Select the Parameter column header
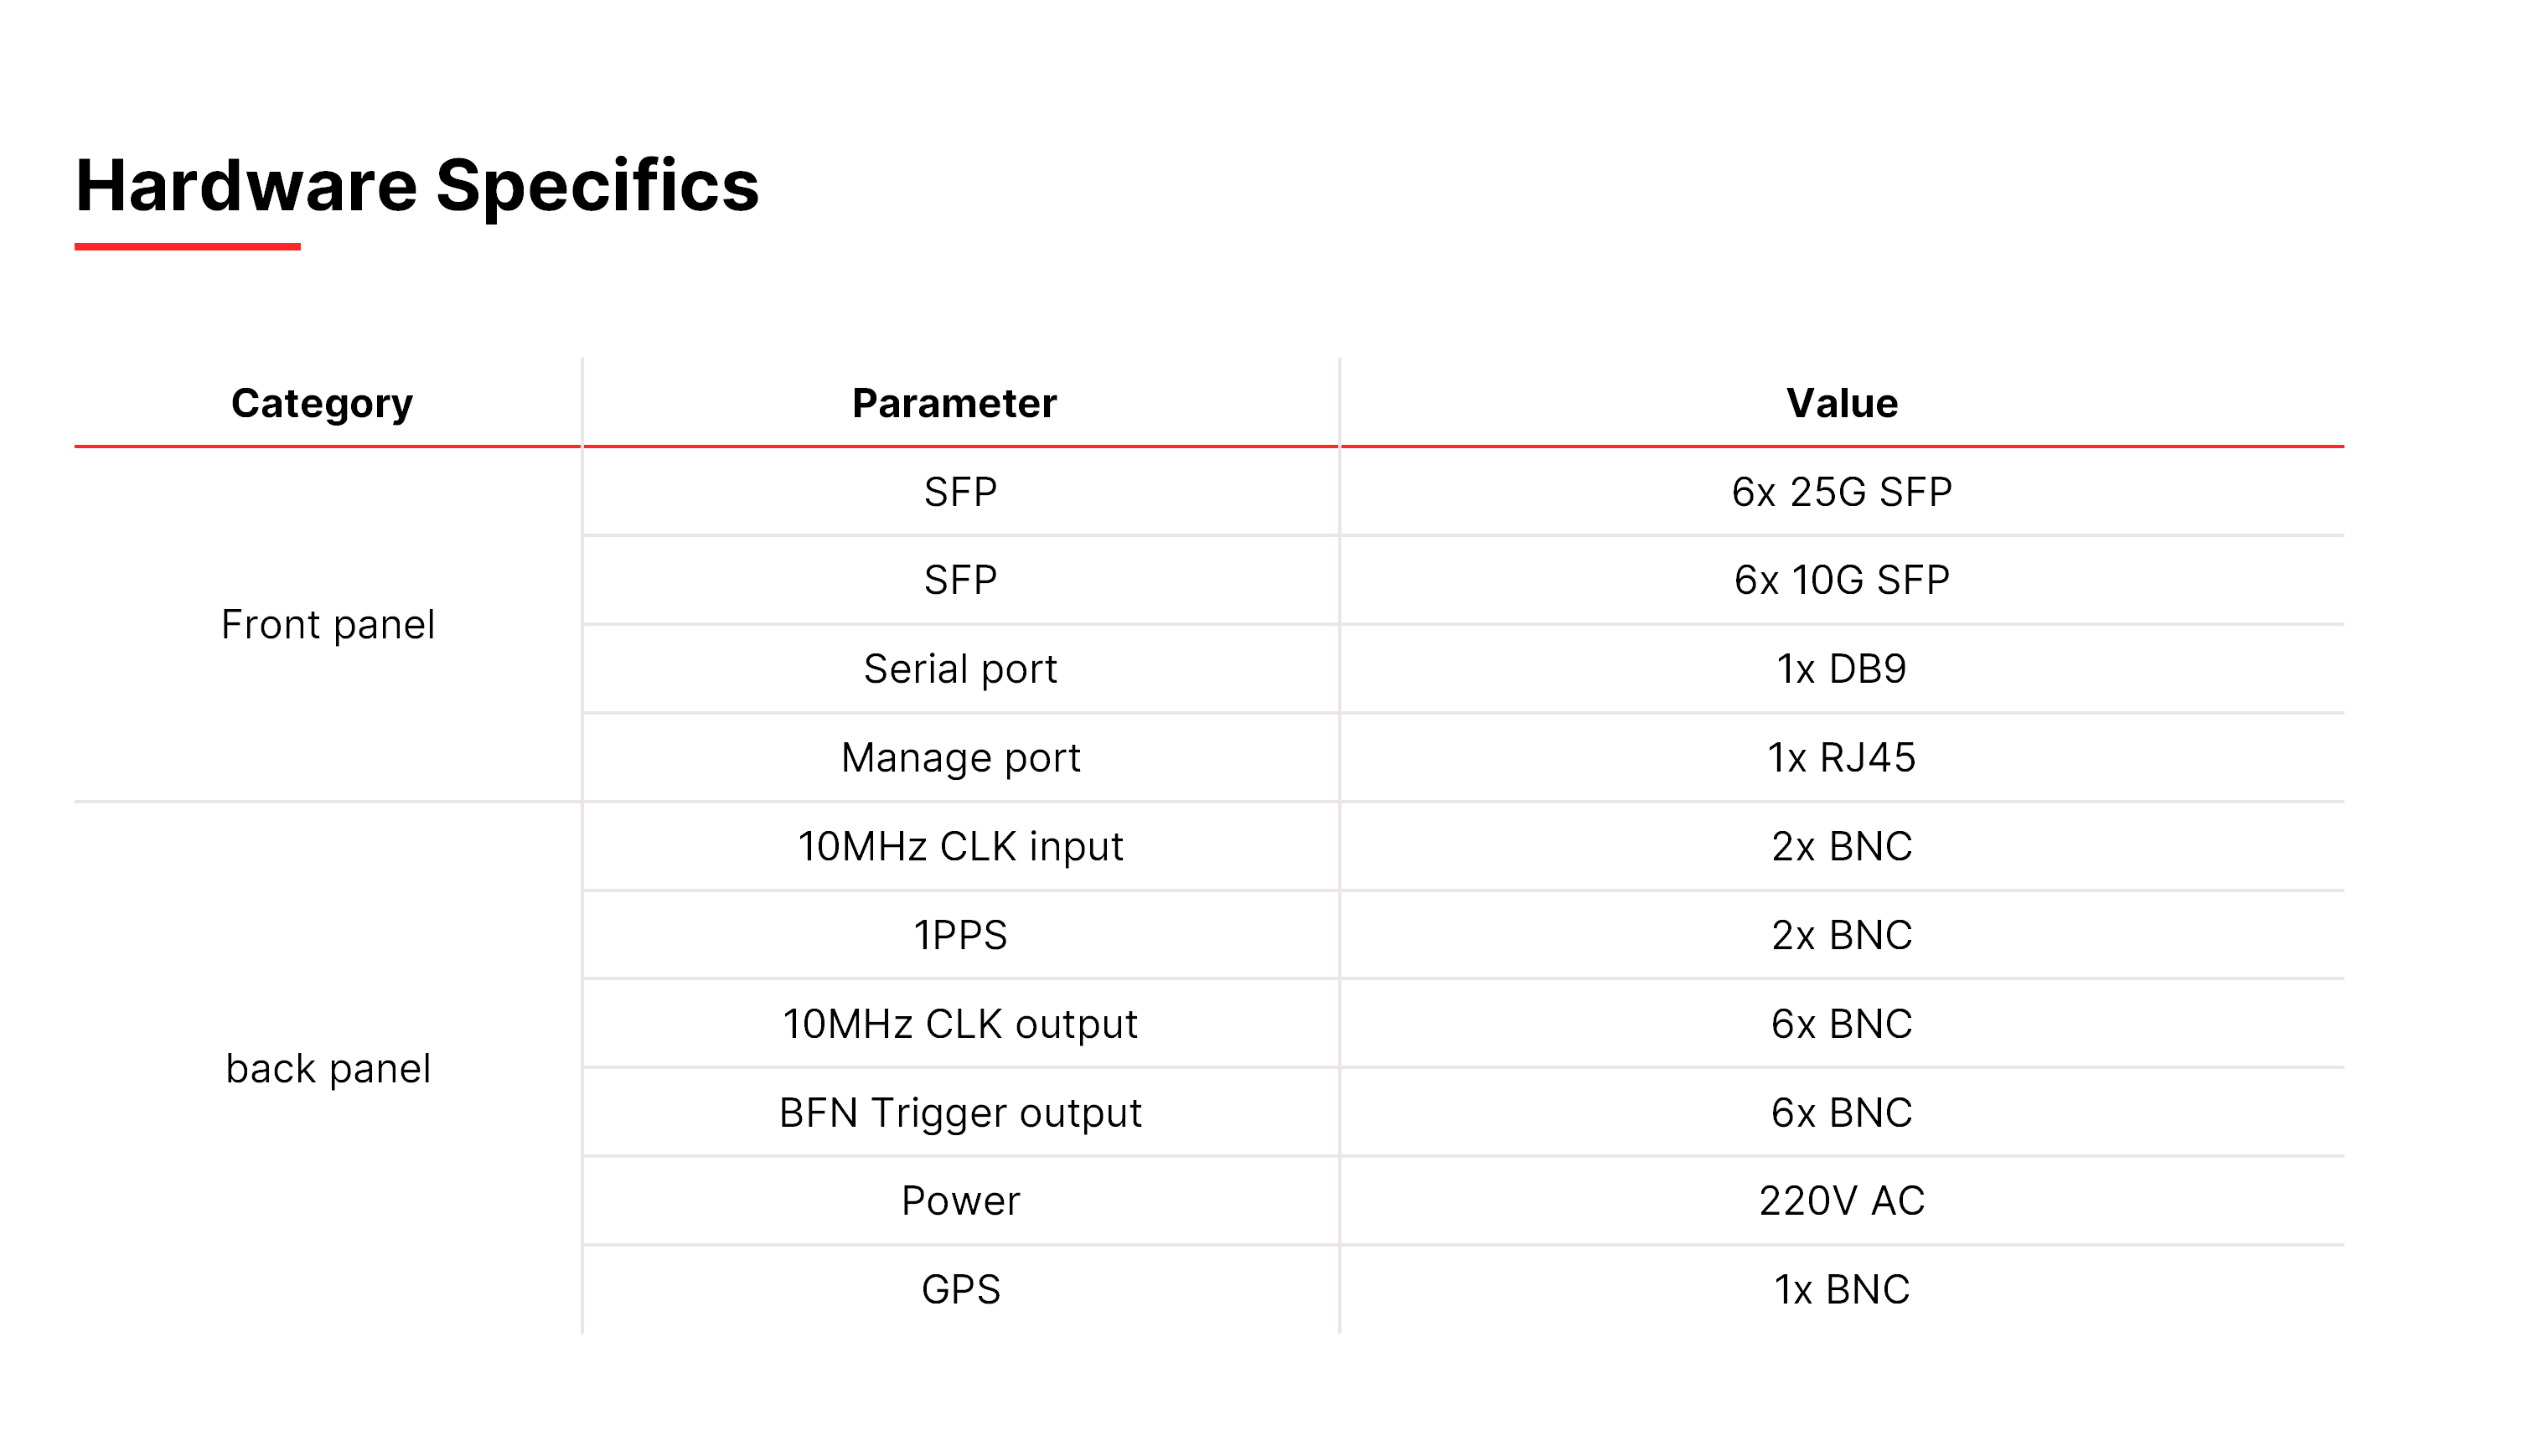The image size is (2533, 1456). click(954, 403)
